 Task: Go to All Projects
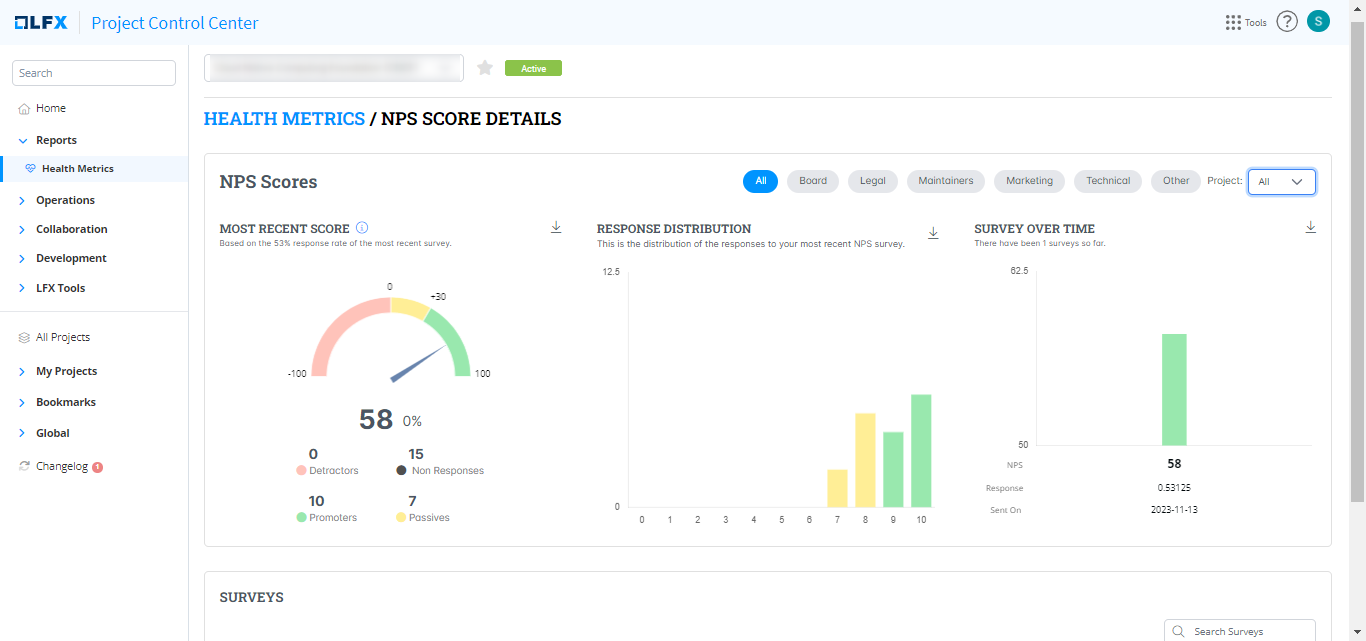[x=62, y=337]
